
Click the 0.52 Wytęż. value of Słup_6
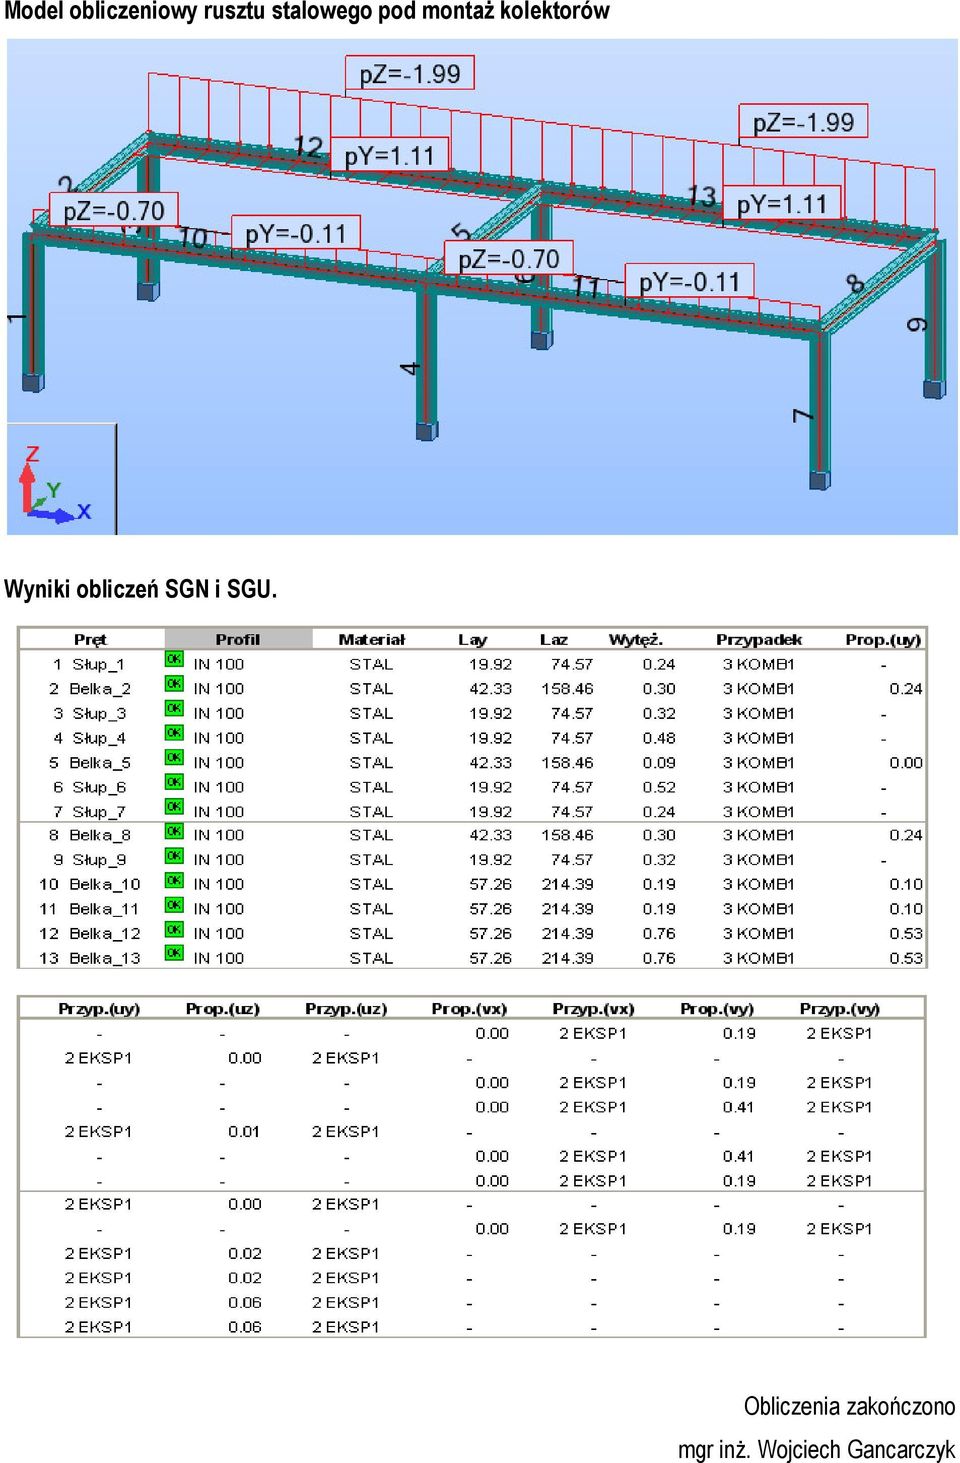point(659,787)
